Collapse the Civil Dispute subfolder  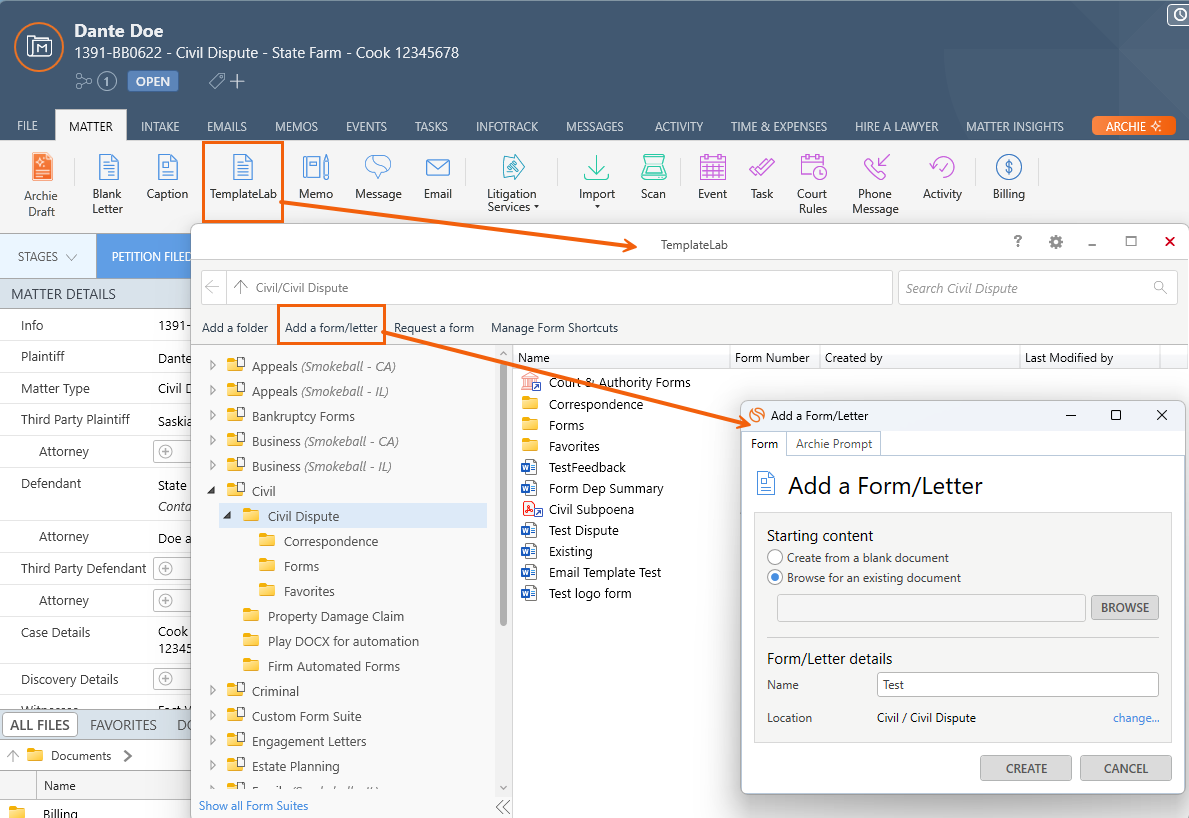[x=227, y=516]
